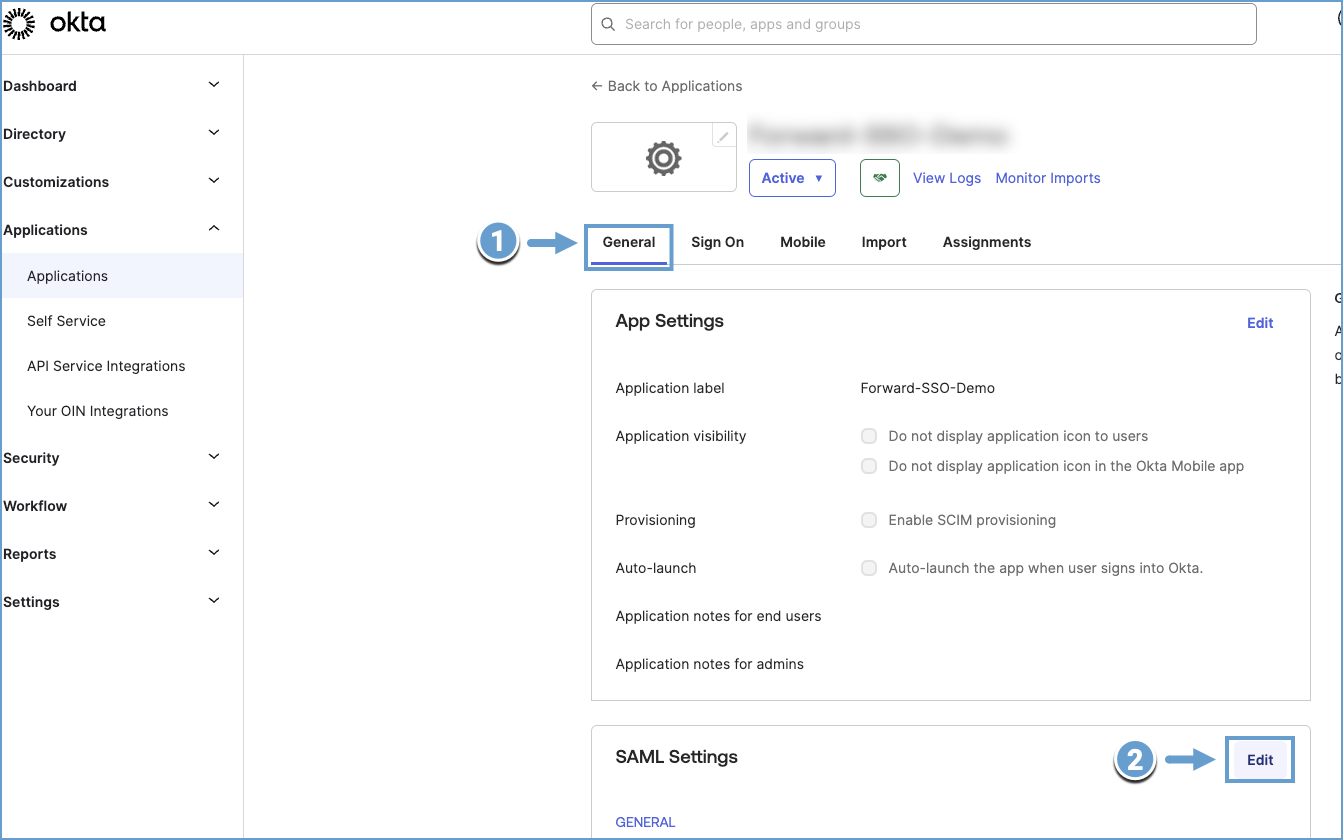
Task: Check 'Do not display application icon in Okta Mobile'
Action: (868, 465)
